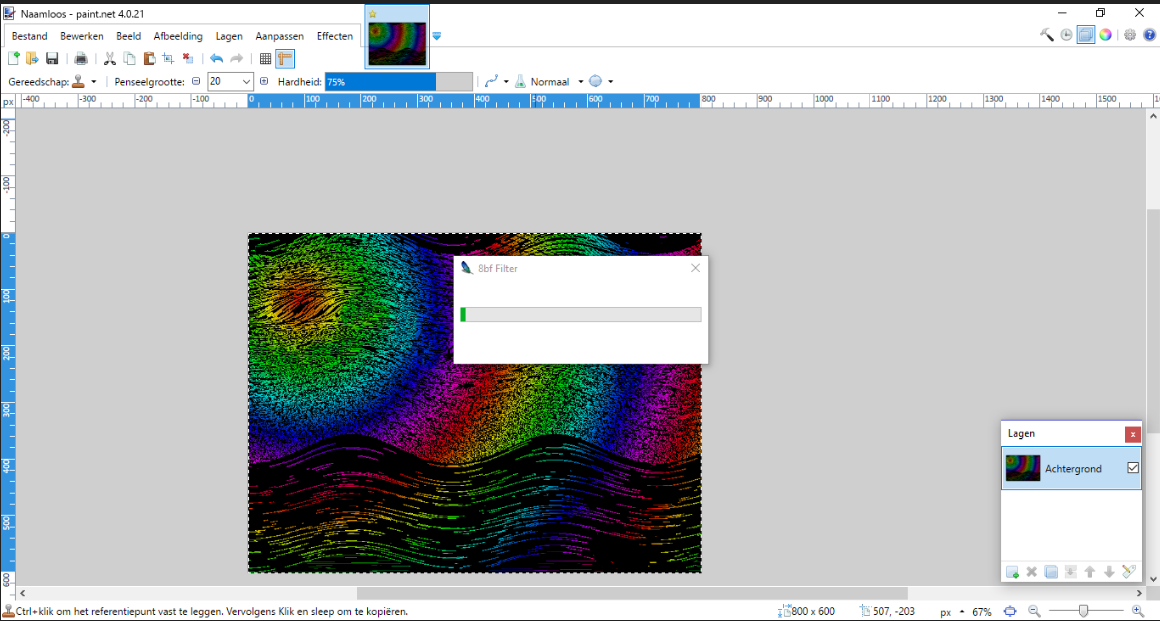
Task: Open the Effecten menu
Action: coord(335,36)
